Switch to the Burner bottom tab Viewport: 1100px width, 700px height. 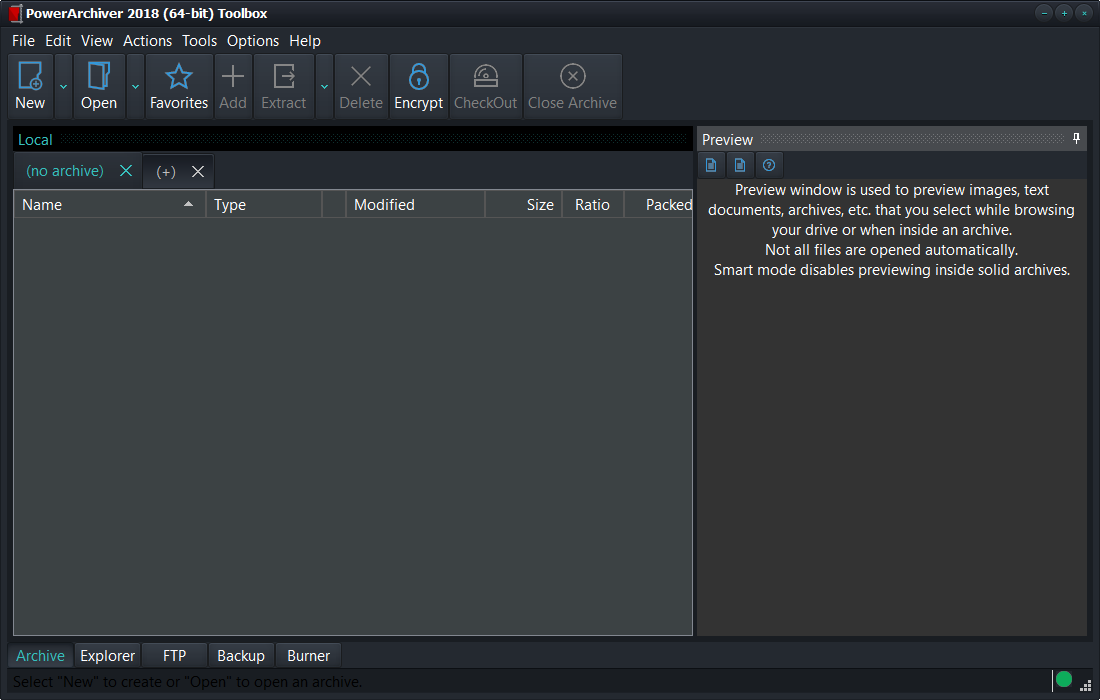pyautogui.click(x=308, y=656)
